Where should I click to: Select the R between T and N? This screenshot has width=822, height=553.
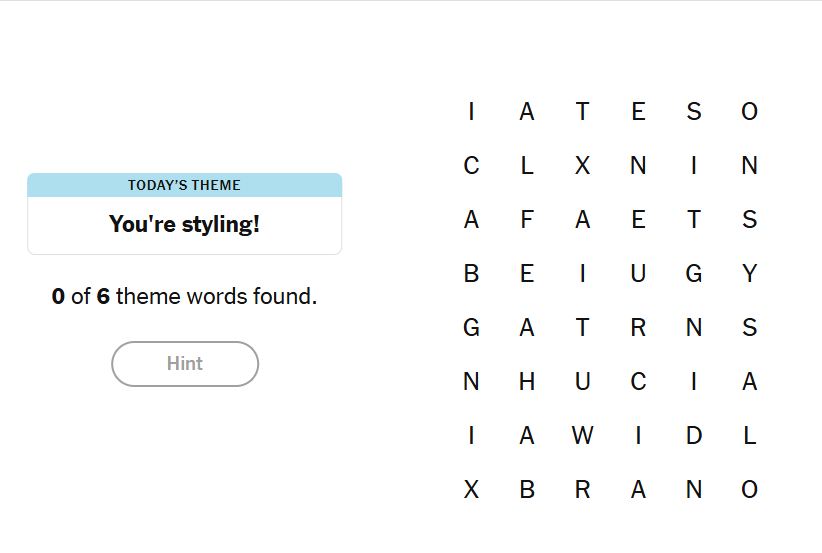coord(638,328)
